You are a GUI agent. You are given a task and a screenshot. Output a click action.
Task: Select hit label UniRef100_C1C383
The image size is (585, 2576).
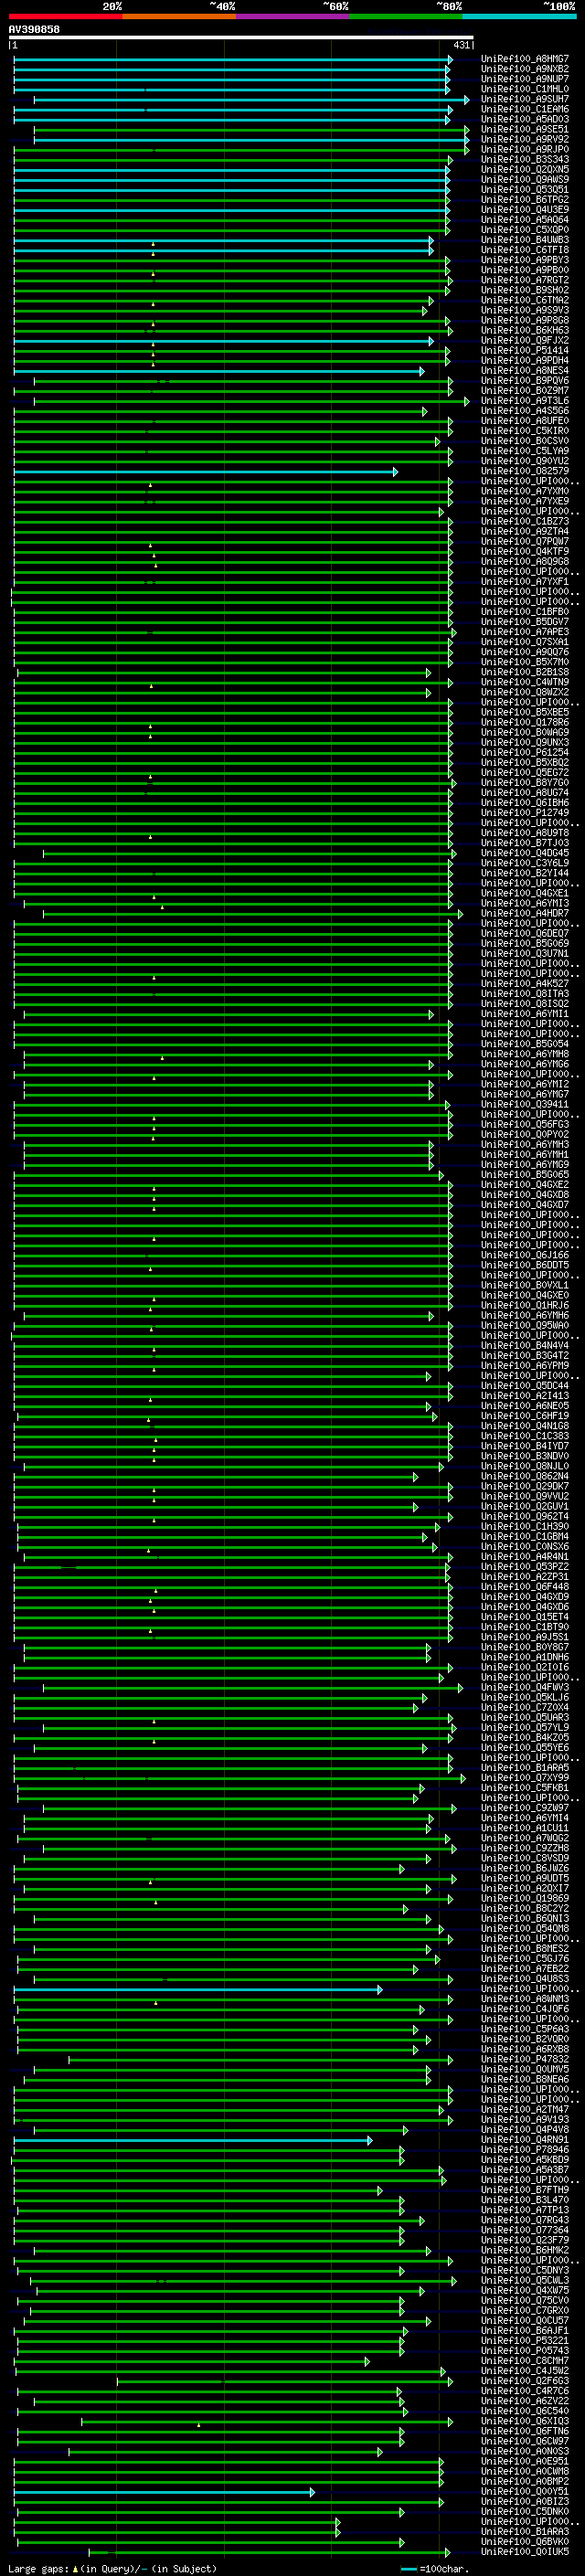[524, 1437]
